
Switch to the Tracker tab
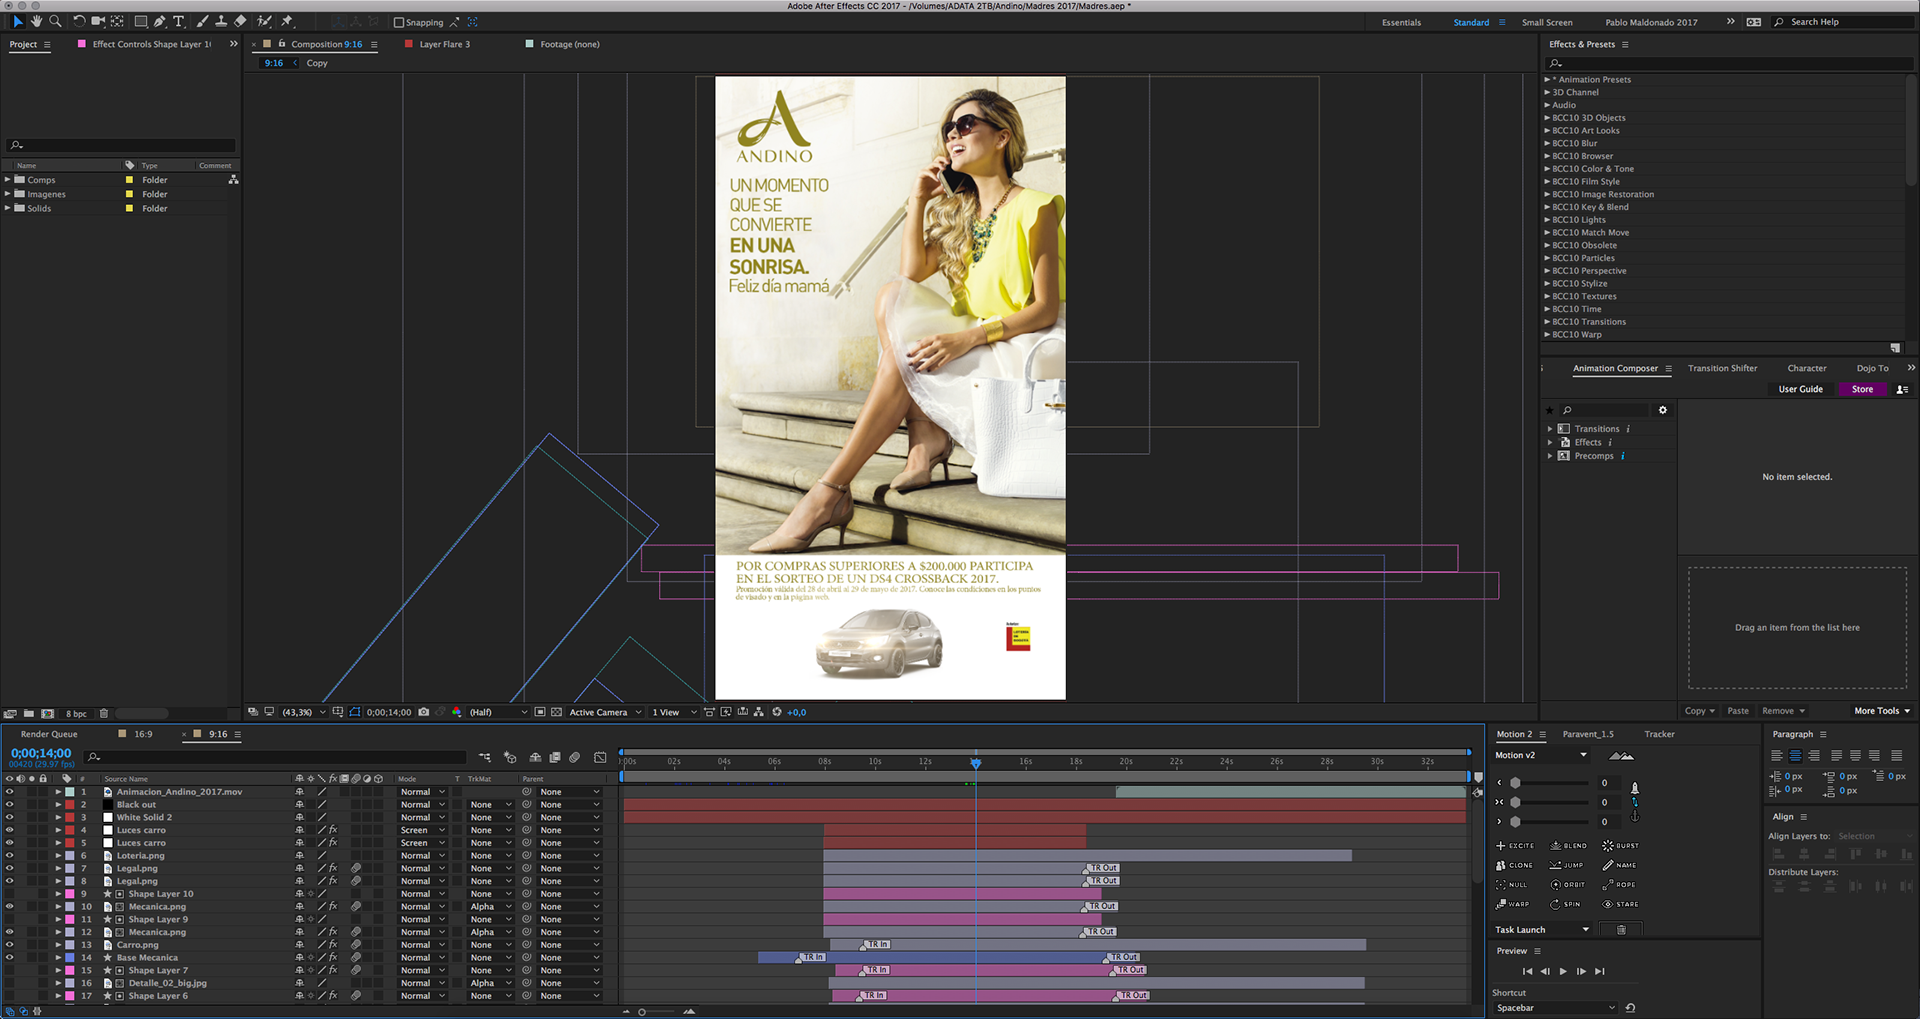coord(1659,734)
